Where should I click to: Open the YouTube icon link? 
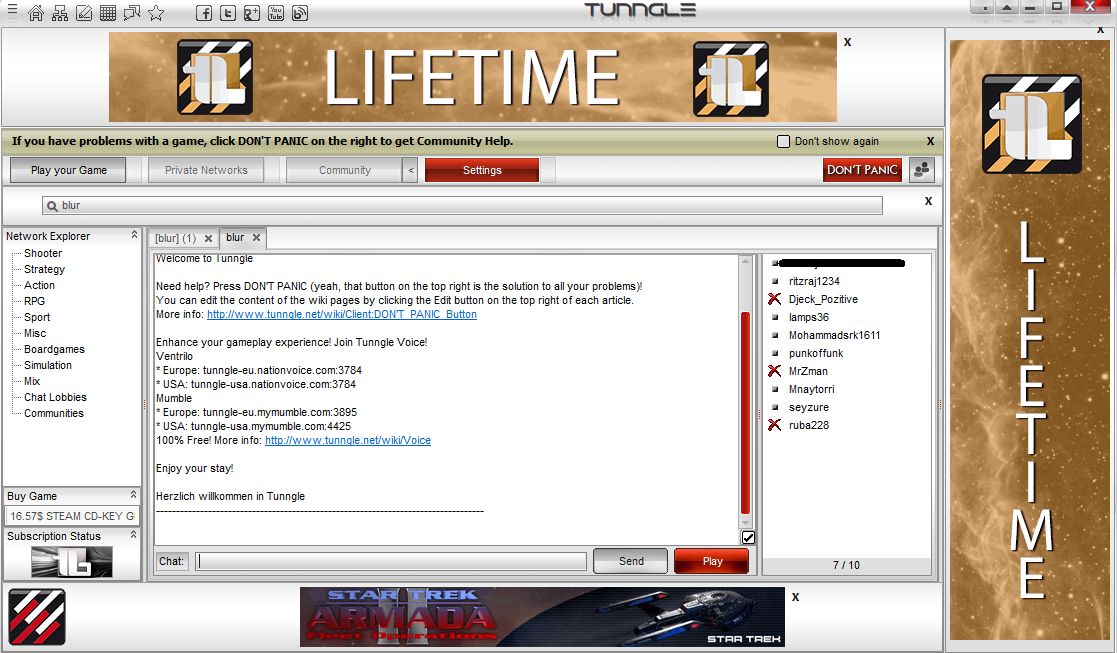point(276,13)
